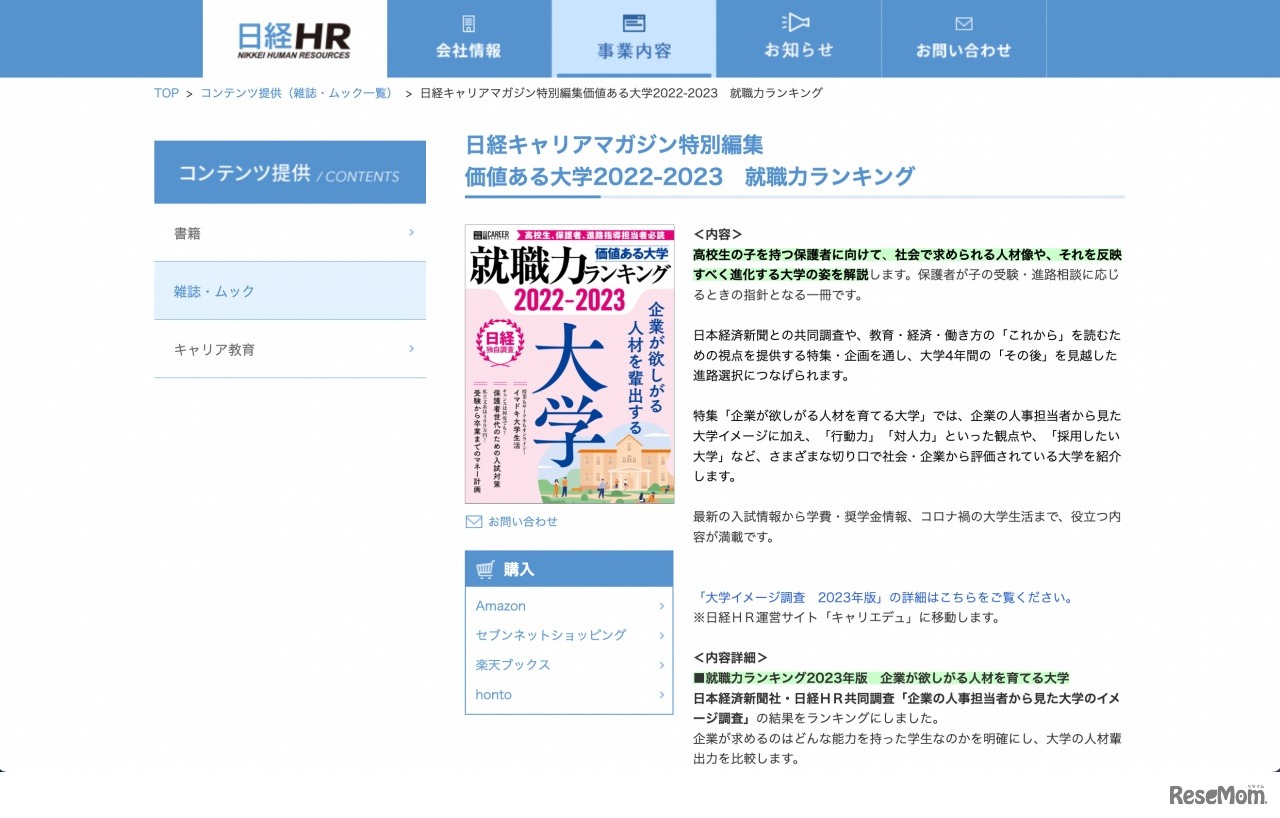Select 雑誌・ムック in the sidebar
The height and width of the screenshot is (818, 1280).
click(x=290, y=291)
